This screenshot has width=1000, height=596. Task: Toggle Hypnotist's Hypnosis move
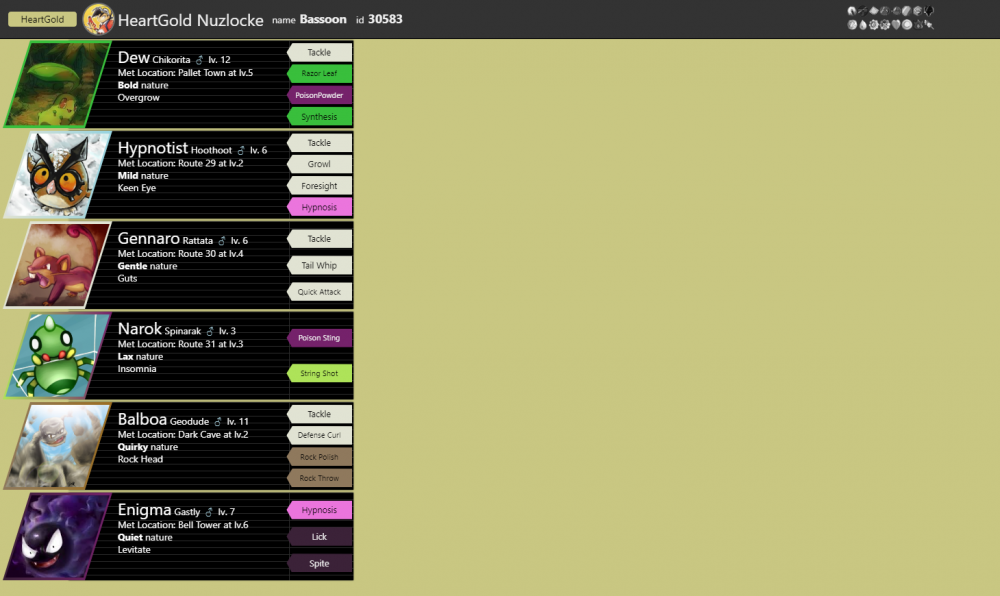tap(319, 205)
